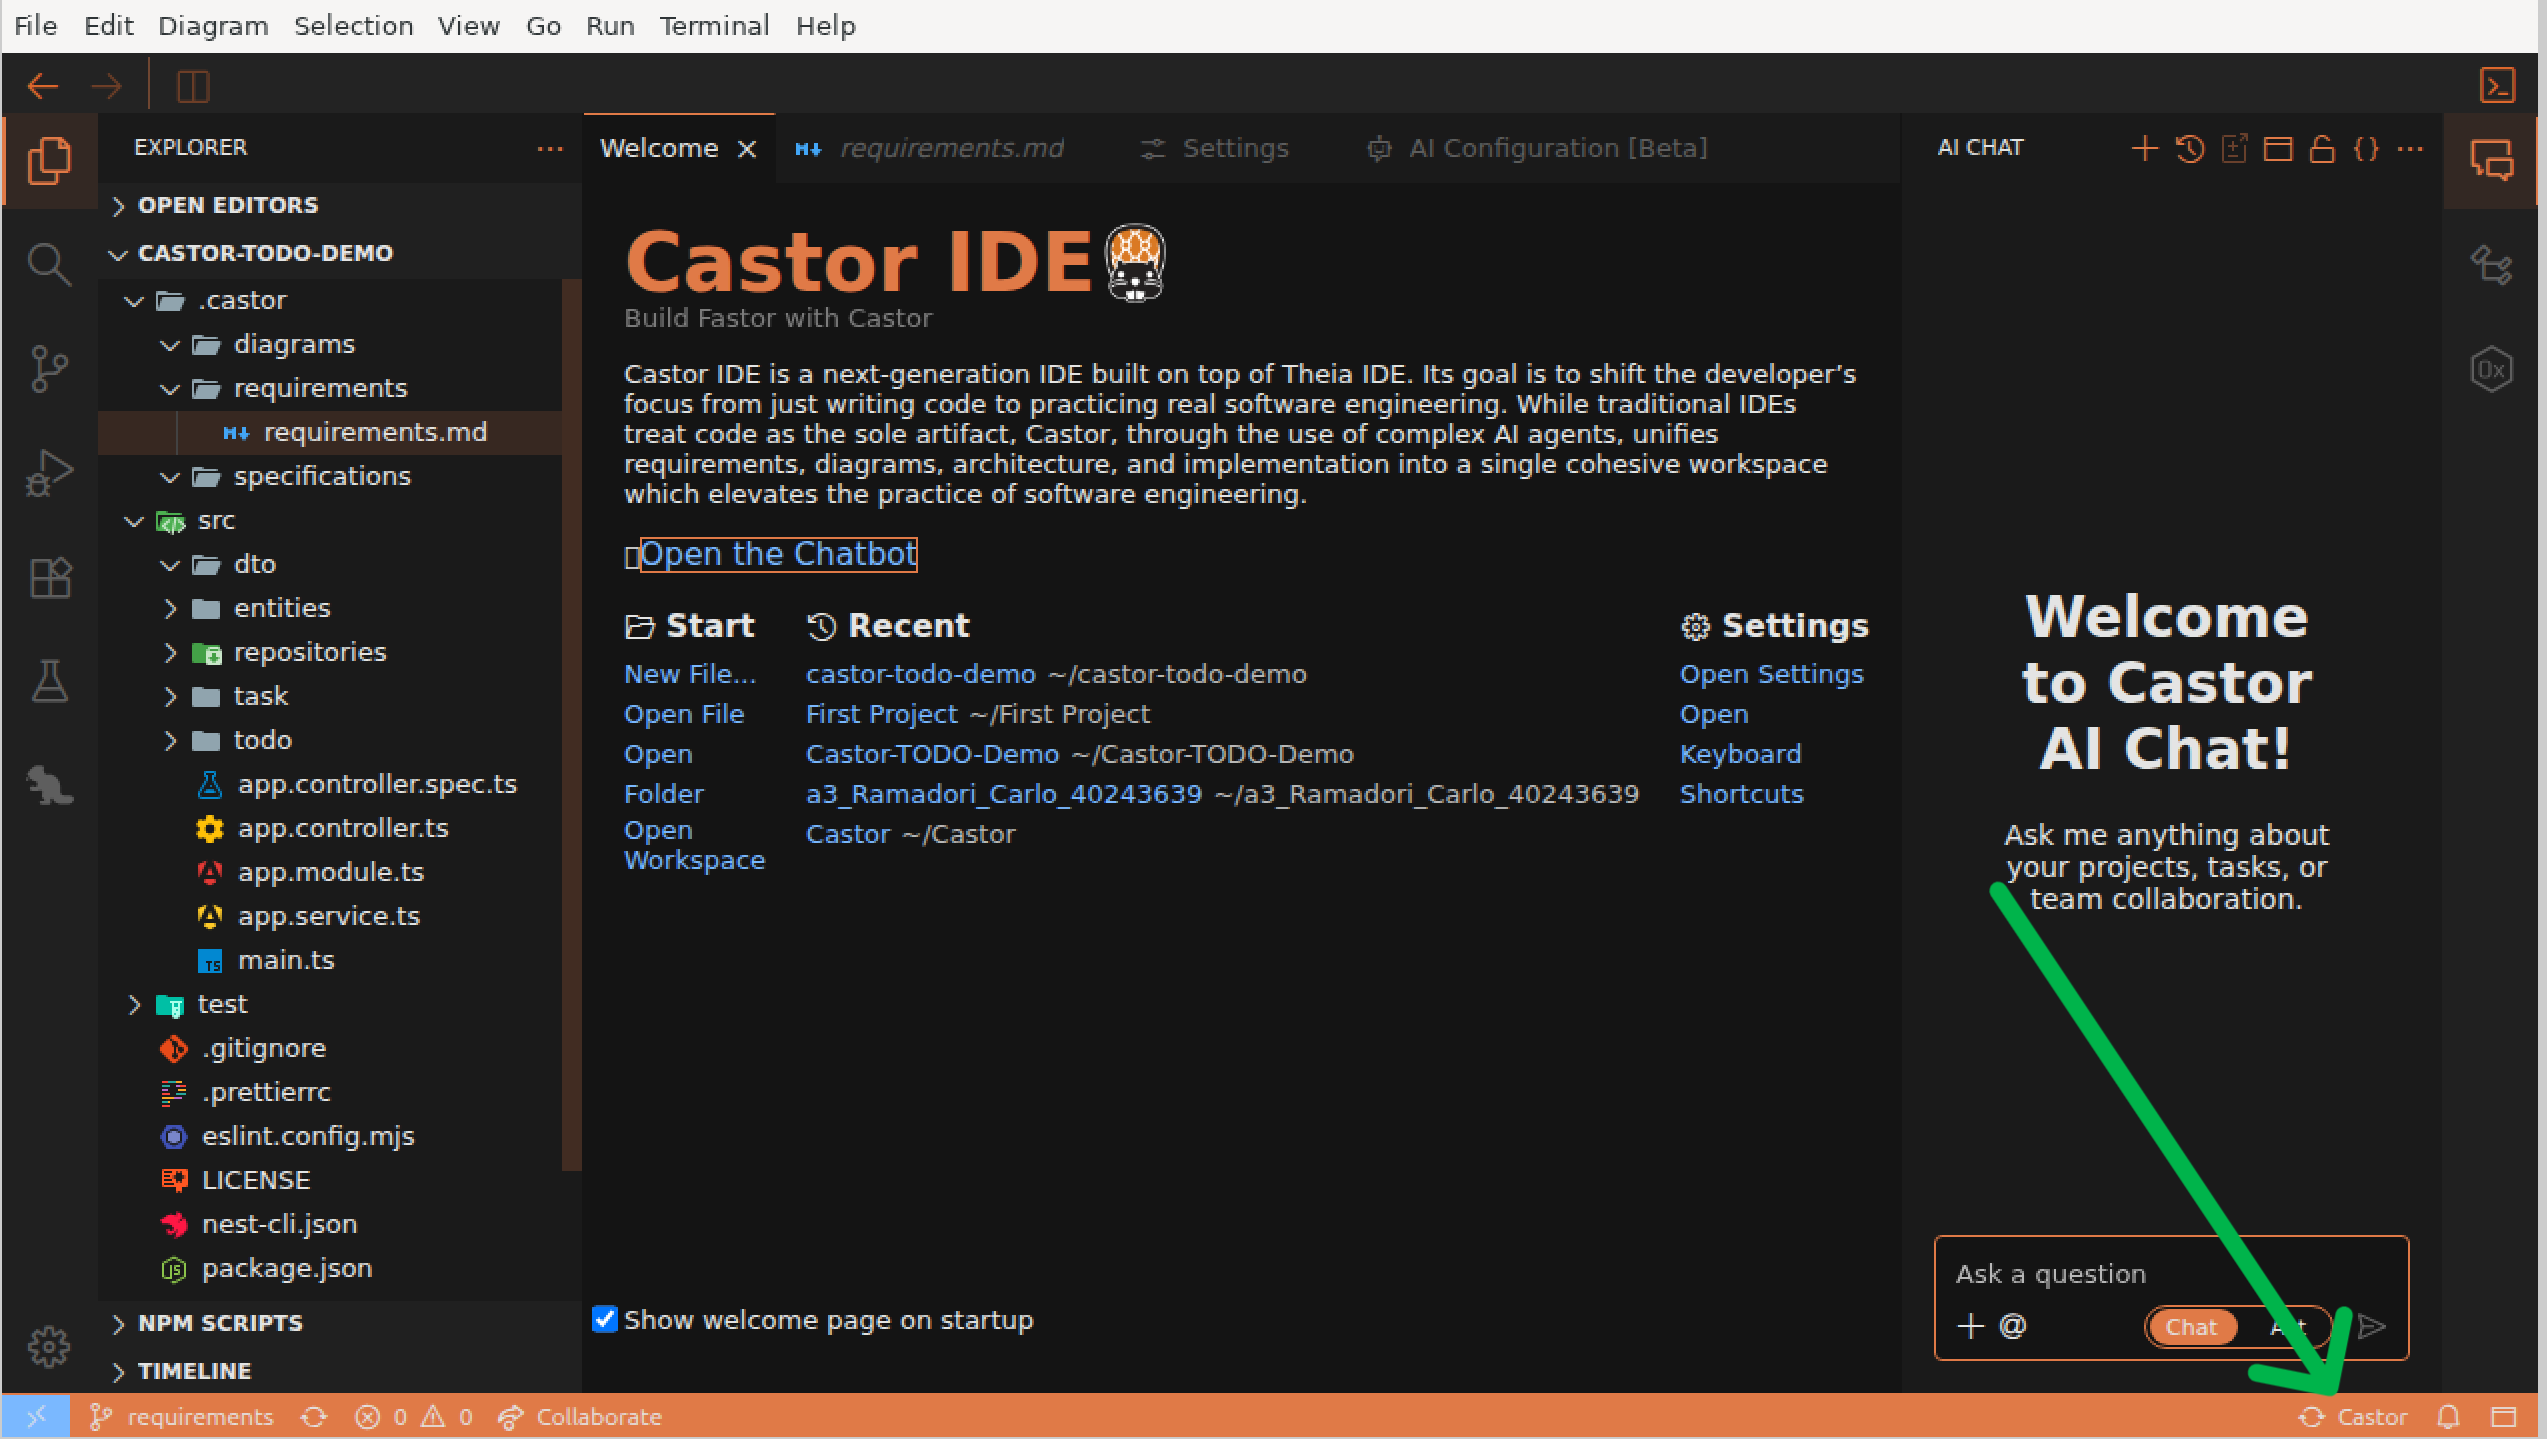Open the Terminal menu
The width and height of the screenshot is (2547, 1439).
[713, 26]
